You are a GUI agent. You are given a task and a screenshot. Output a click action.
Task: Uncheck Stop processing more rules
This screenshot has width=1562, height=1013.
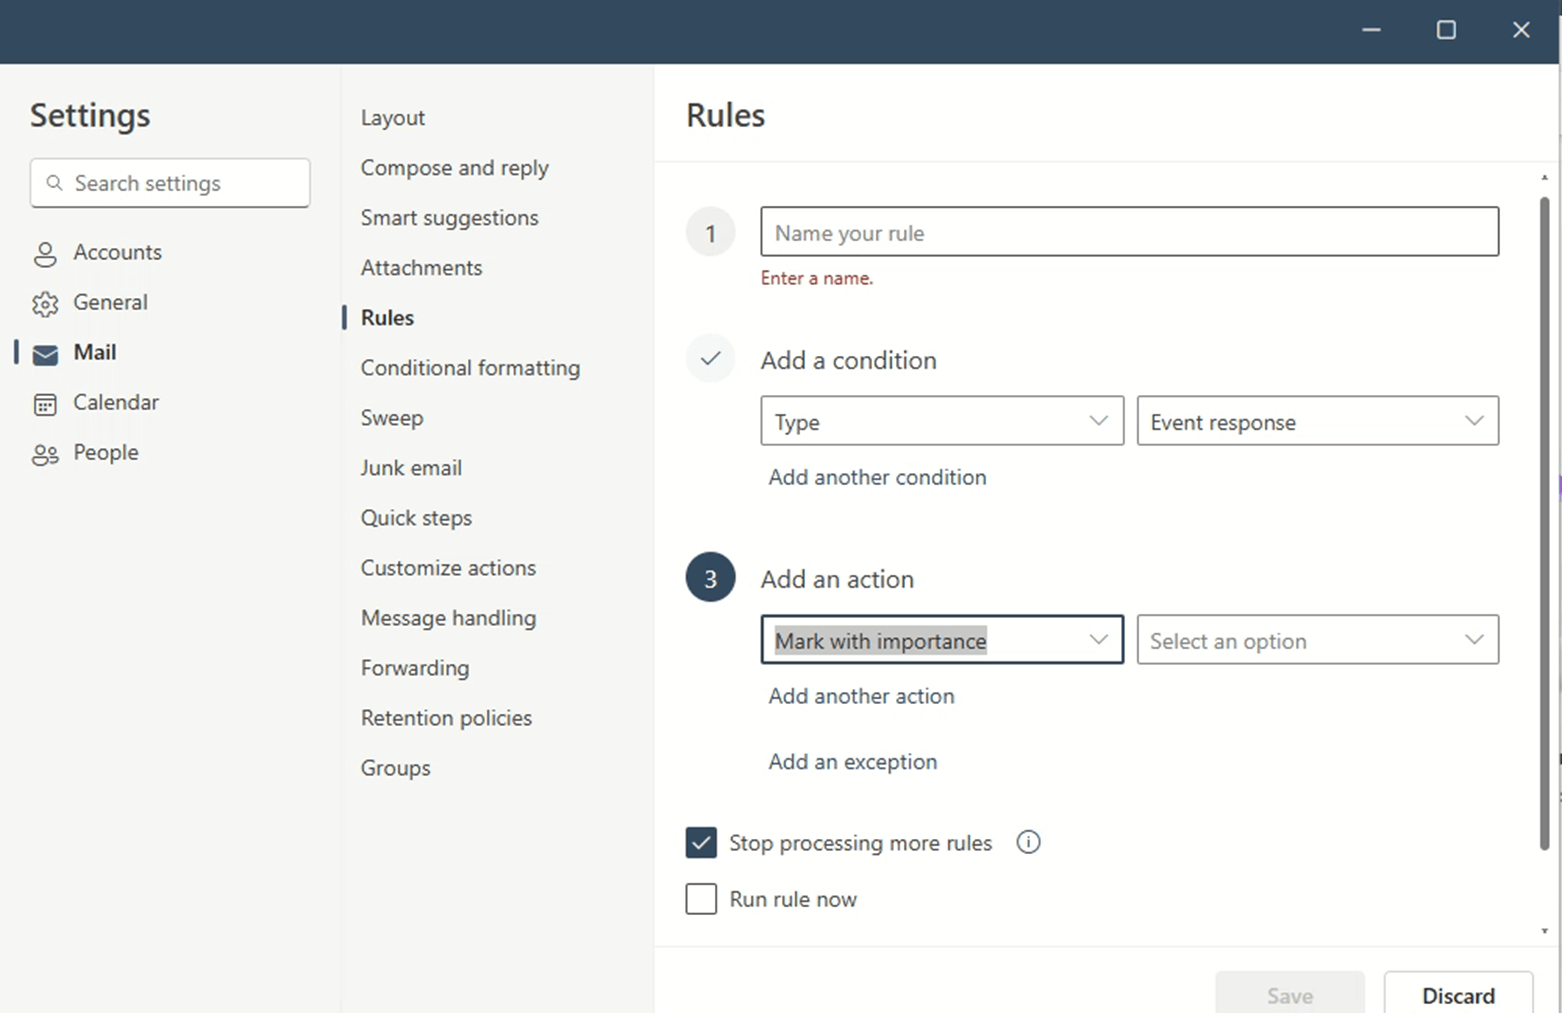701,843
